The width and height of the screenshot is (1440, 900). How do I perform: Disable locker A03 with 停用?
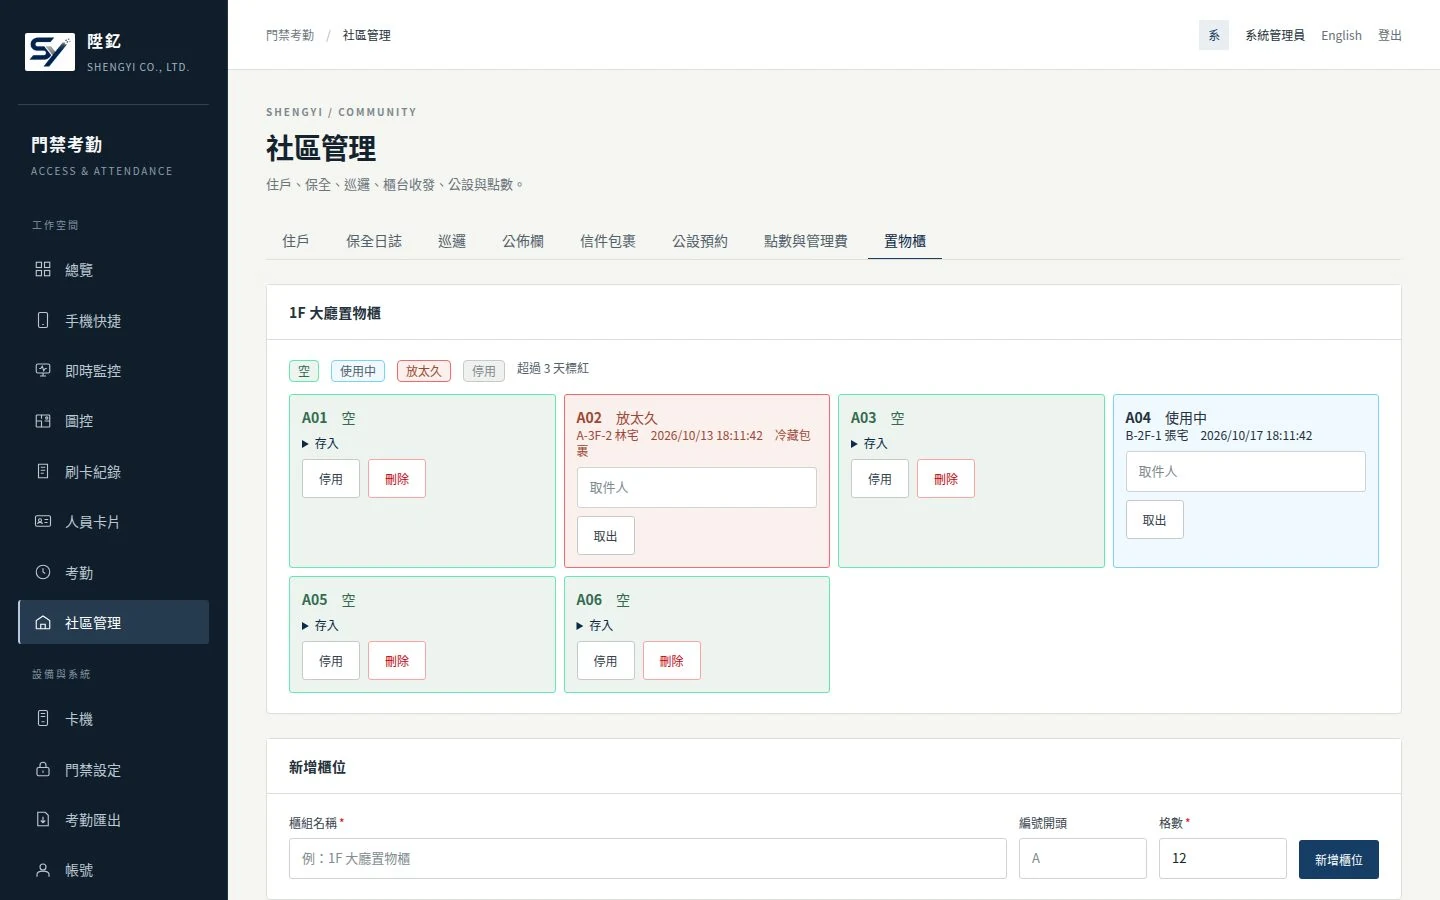tap(880, 479)
